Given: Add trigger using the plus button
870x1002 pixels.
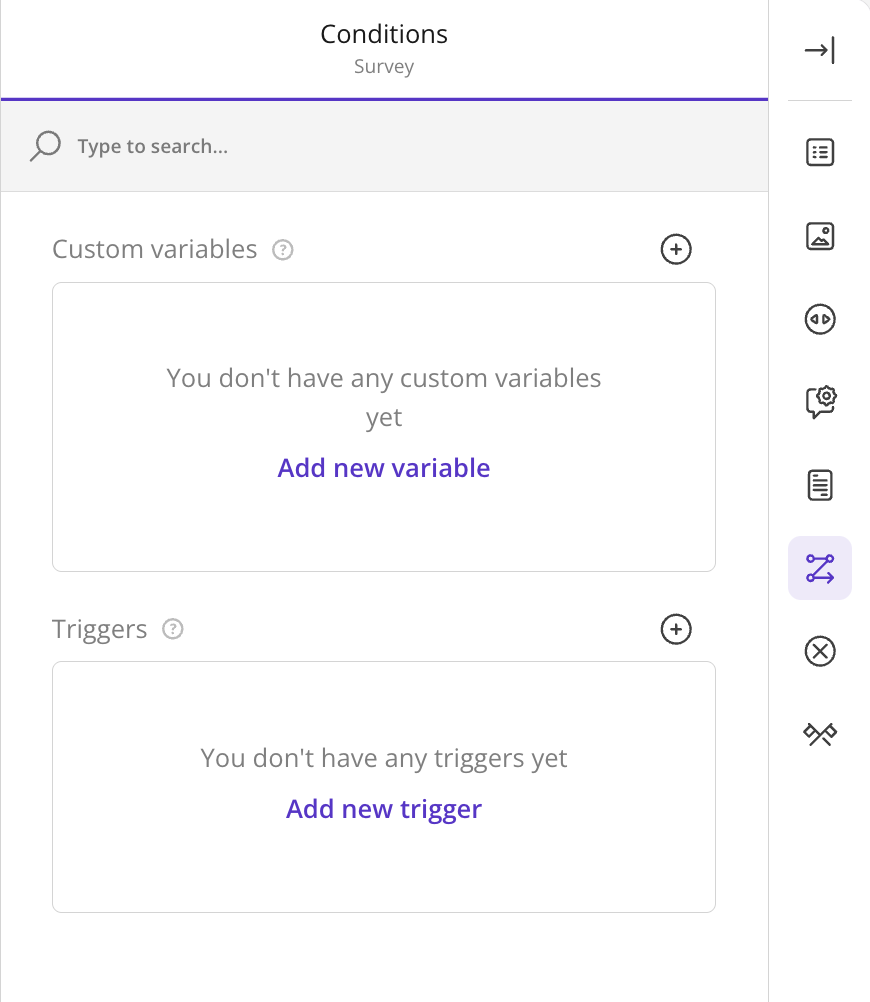Looking at the screenshot, I should (676, 629).
